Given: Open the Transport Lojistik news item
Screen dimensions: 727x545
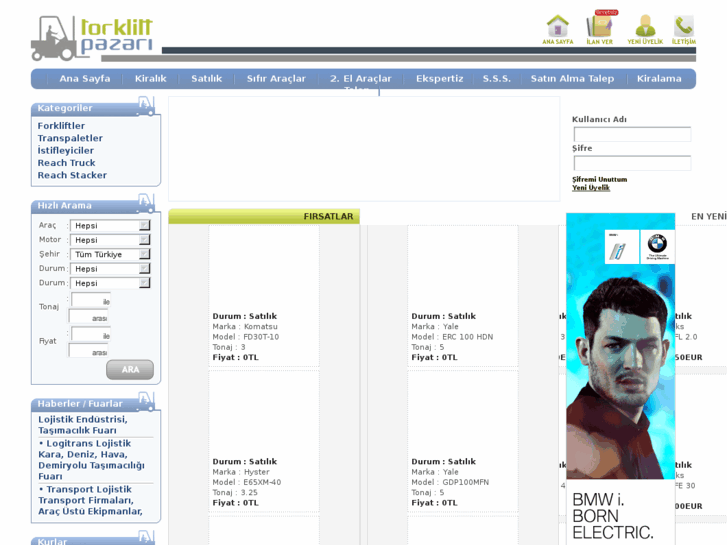Looking at the screenshot, I should (90, 500).
